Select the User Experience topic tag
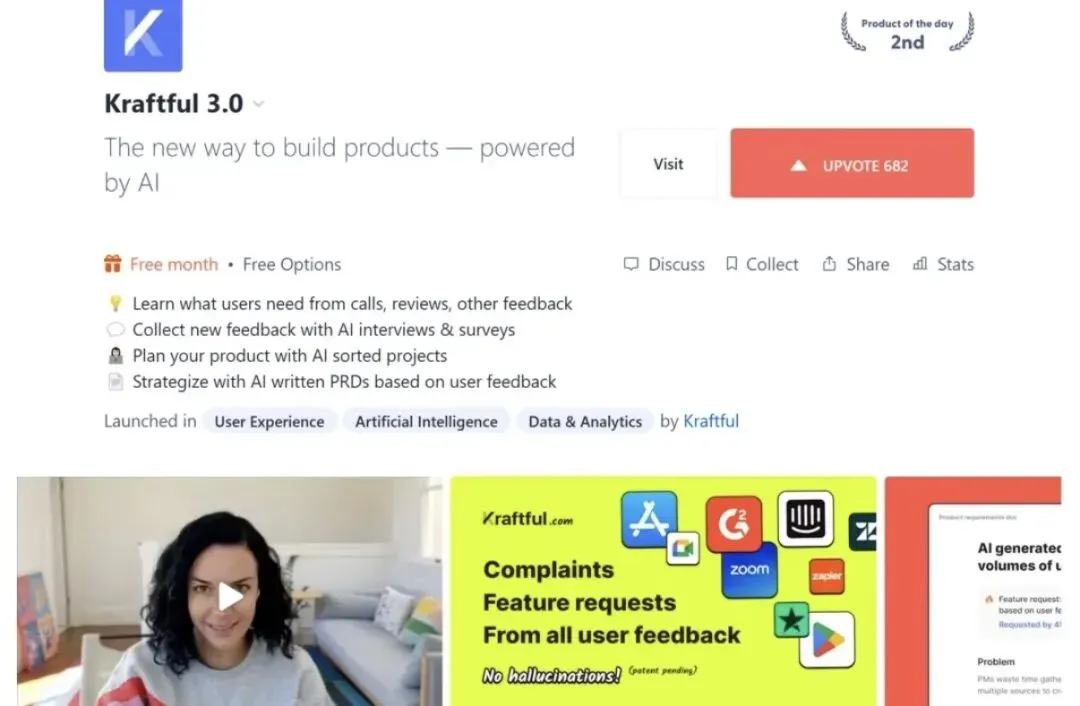This screenshot has width=1080, height=706. (269, 422)
